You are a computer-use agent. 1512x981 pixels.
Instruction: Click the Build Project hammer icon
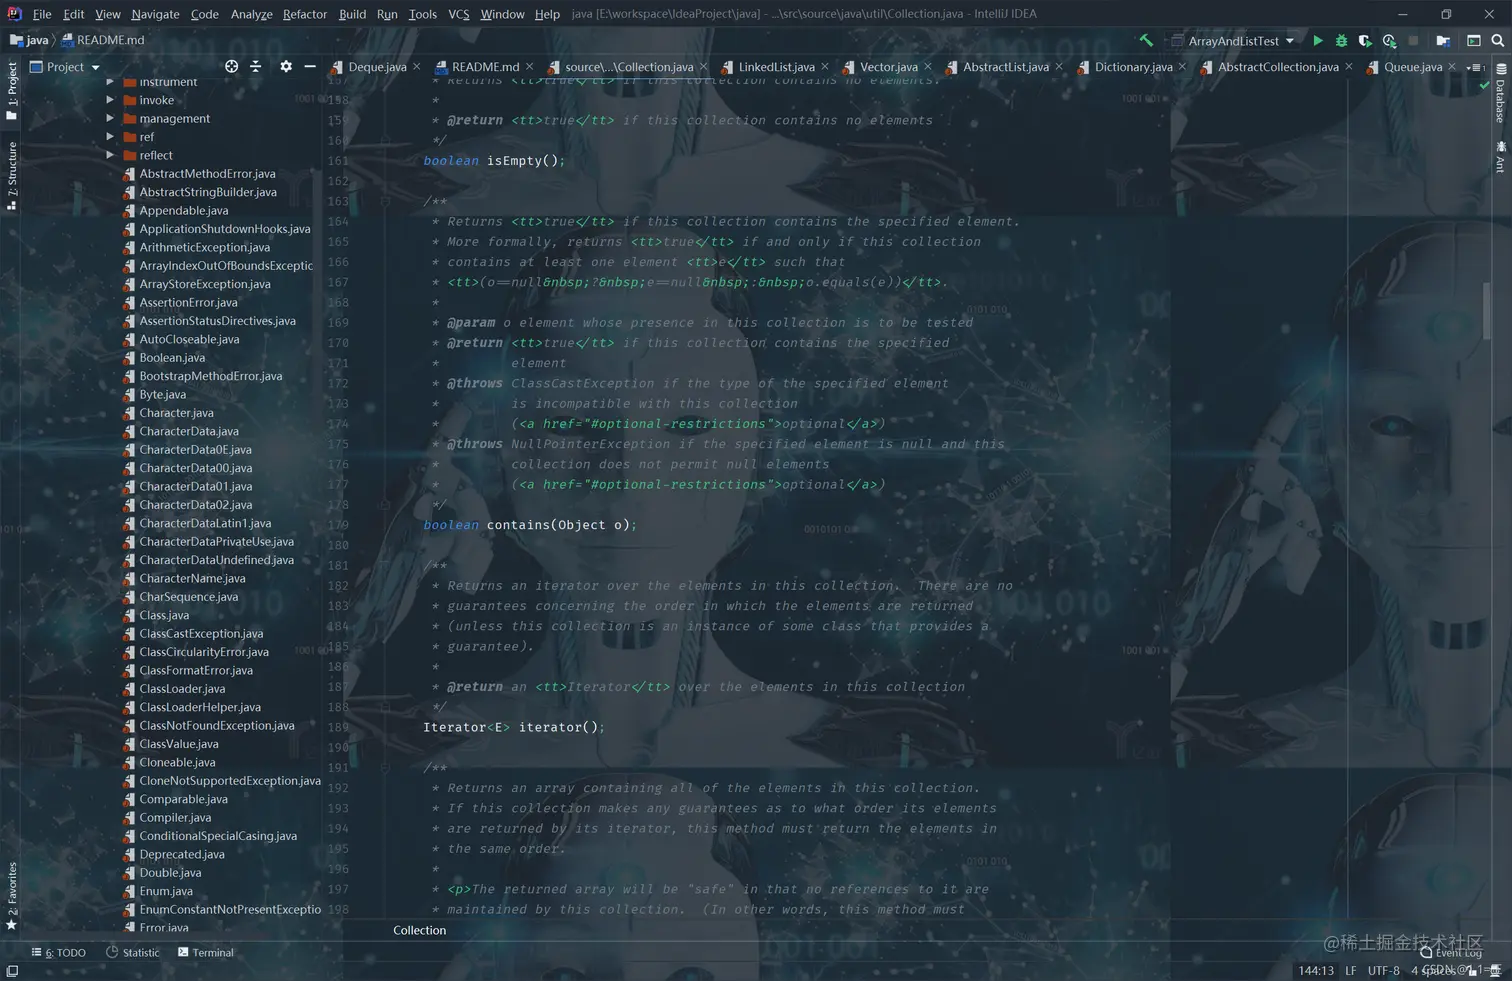(x=1146, y=40)
